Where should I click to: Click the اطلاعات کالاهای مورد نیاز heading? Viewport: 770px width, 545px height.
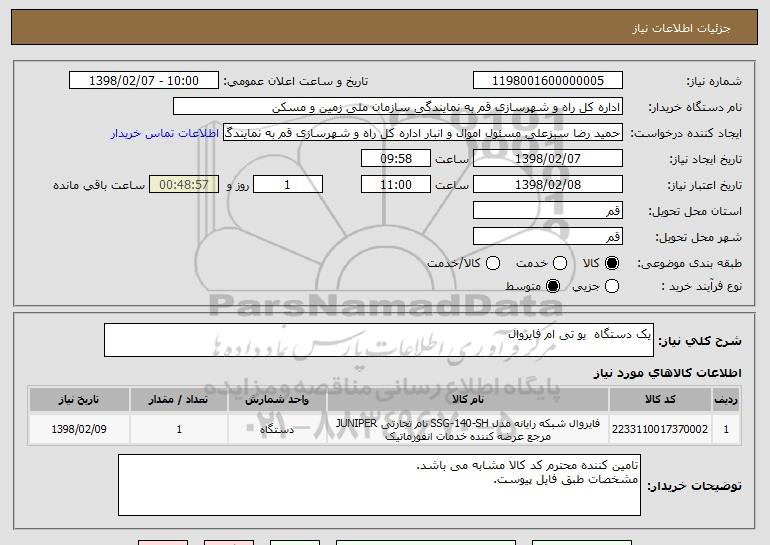667,373
